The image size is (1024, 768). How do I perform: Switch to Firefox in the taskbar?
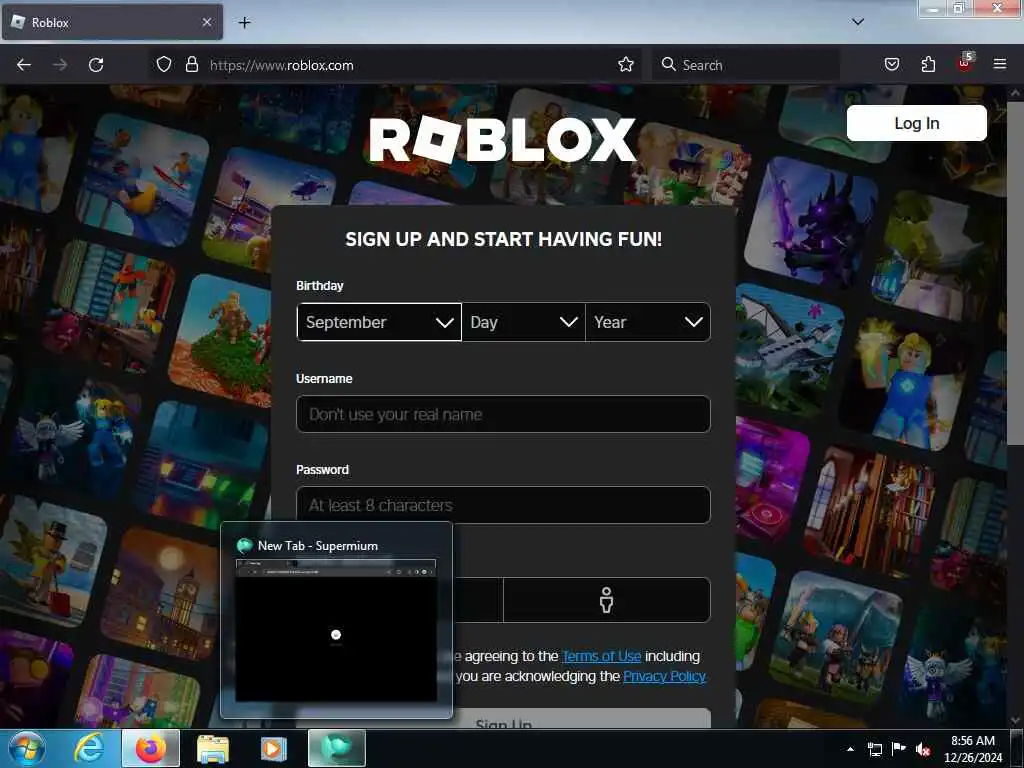click(x=151, y=748)
